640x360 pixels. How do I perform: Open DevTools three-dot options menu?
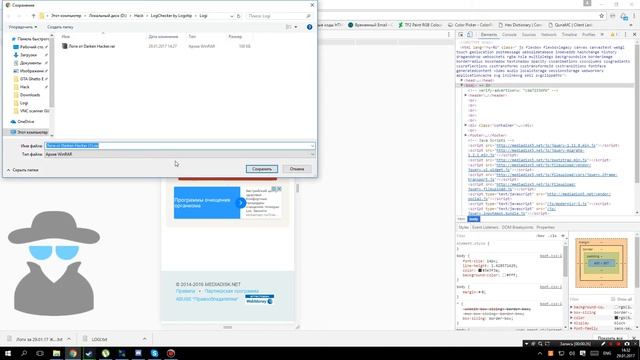coord(625,35)
